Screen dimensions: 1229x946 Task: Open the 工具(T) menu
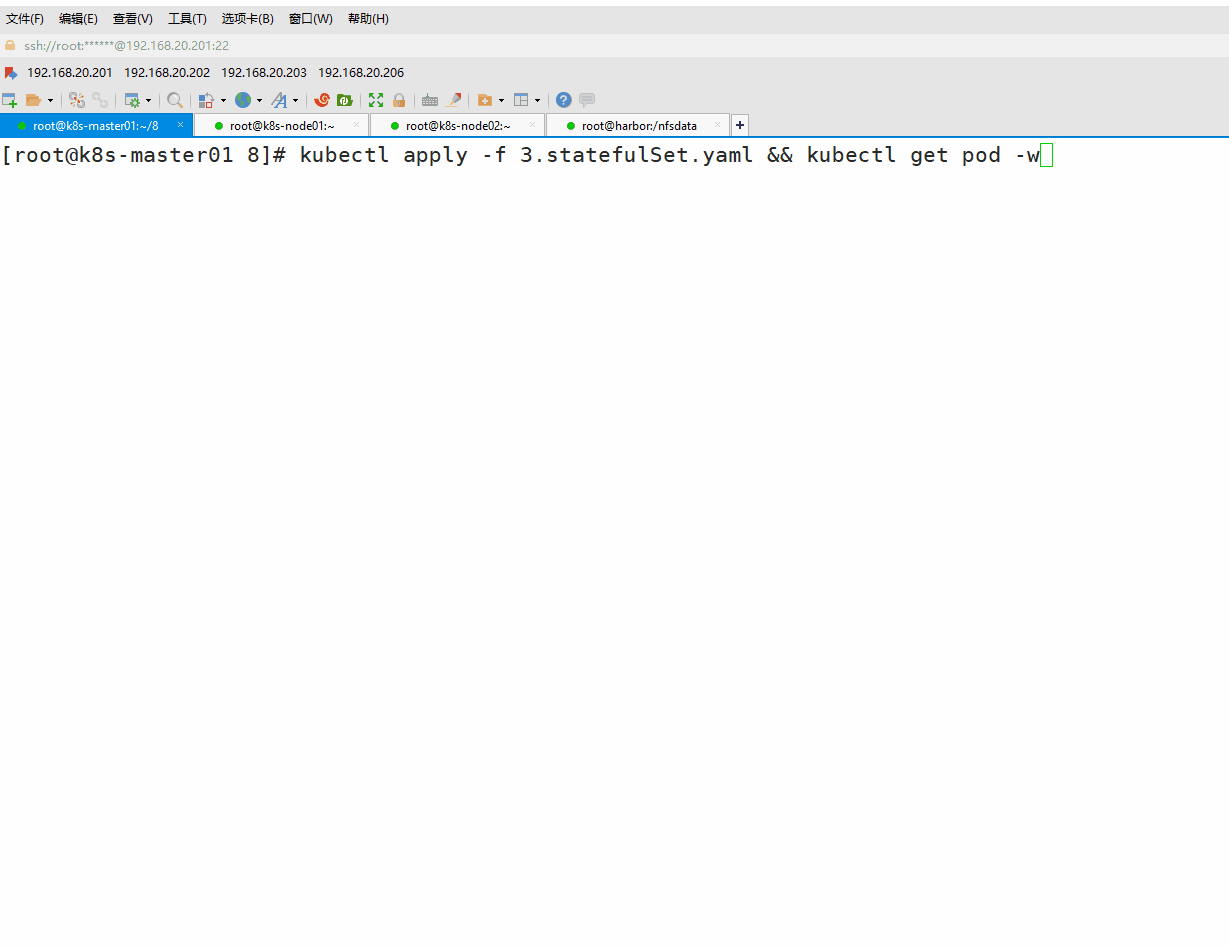point(187,19)
